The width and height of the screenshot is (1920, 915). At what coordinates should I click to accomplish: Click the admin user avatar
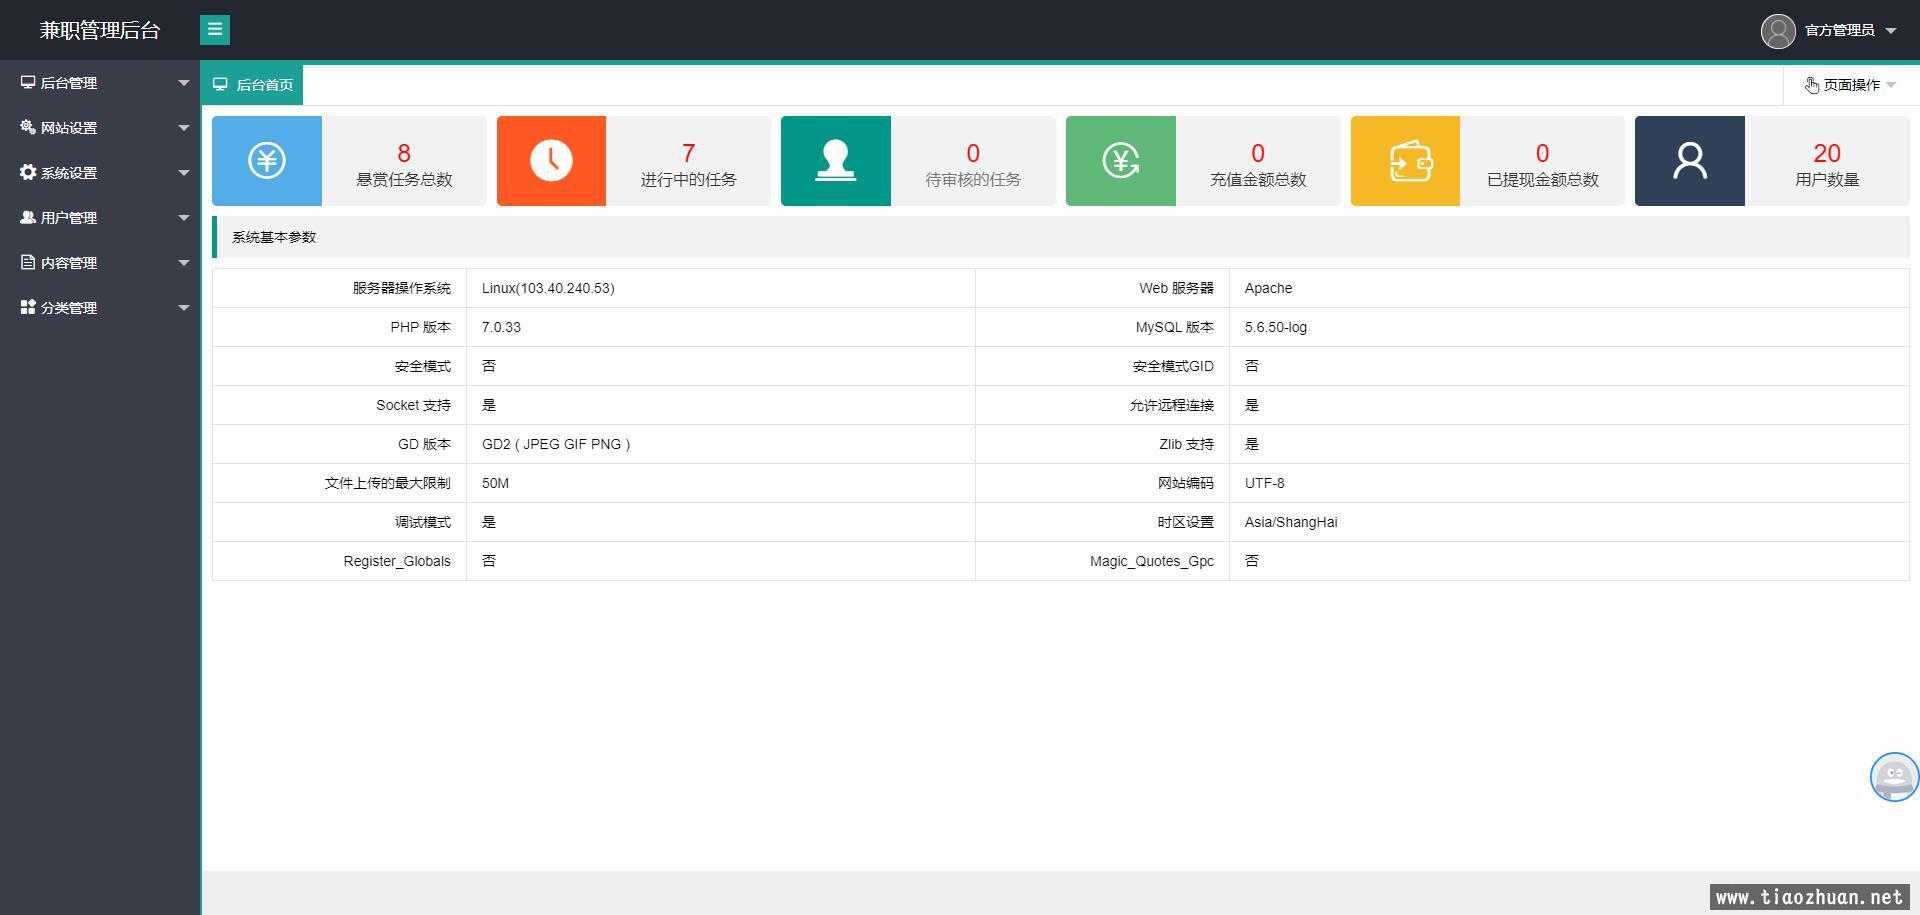coord(1778,31)
